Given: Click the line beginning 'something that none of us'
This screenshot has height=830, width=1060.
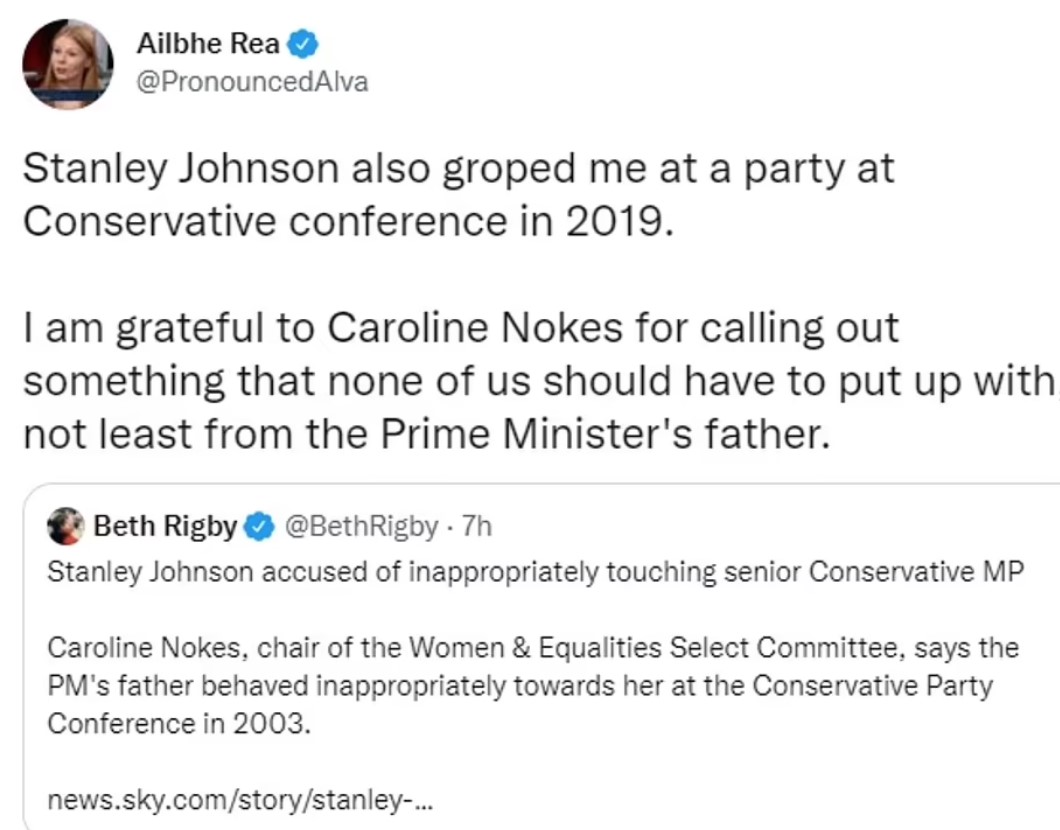Looking at the screenshot, I should coord(539,381).
